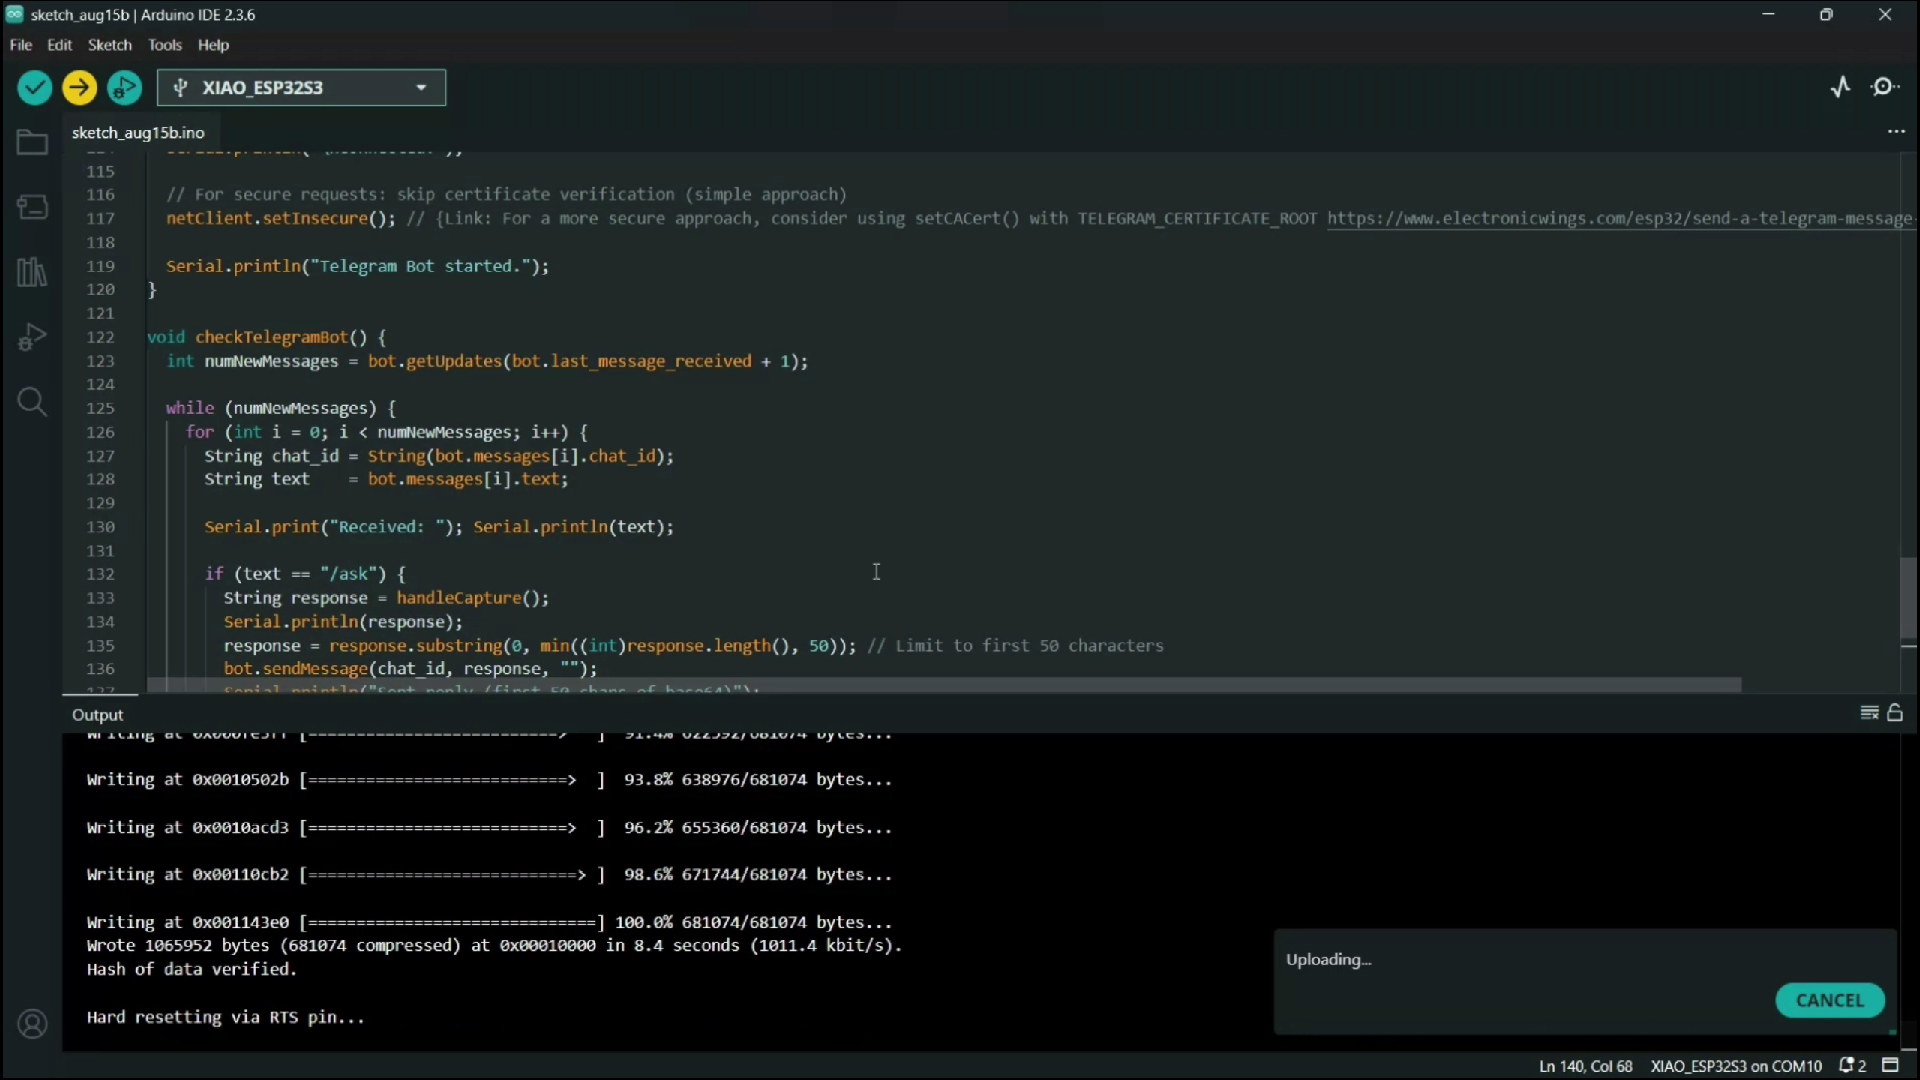This screenshot has height=1080, width=1920.
Task: Click bot.getUpdates on line 123
Action: click(x=434, y=361)
